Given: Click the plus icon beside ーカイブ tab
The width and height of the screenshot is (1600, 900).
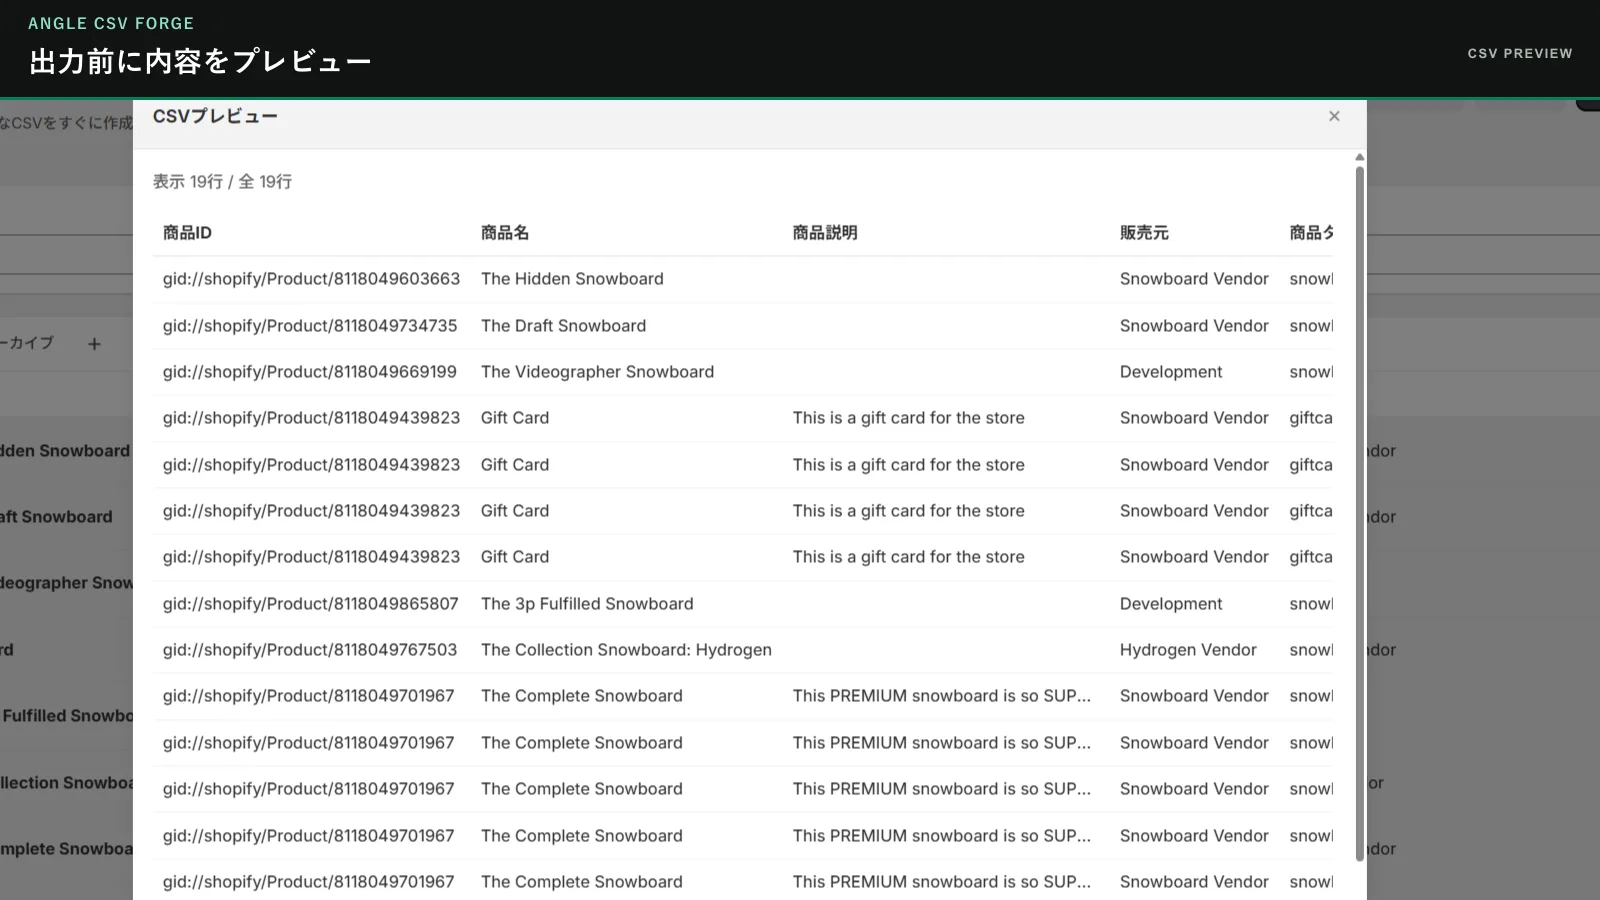Looking at the screenshot, I should click(94, 344).
